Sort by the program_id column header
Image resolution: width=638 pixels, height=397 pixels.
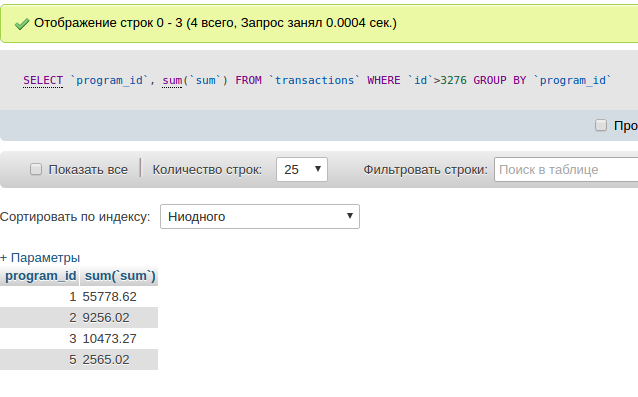(40, 276)
